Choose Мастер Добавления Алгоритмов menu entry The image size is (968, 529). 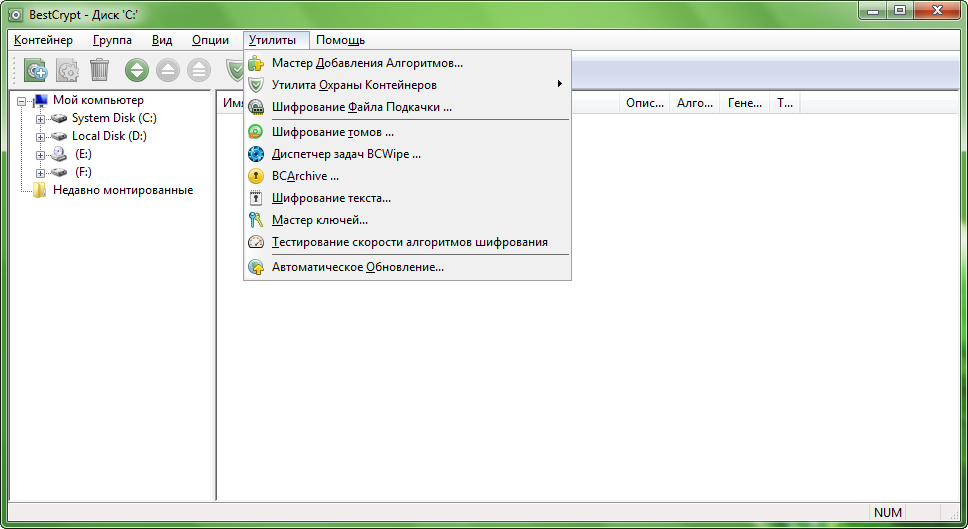[407, 63]
